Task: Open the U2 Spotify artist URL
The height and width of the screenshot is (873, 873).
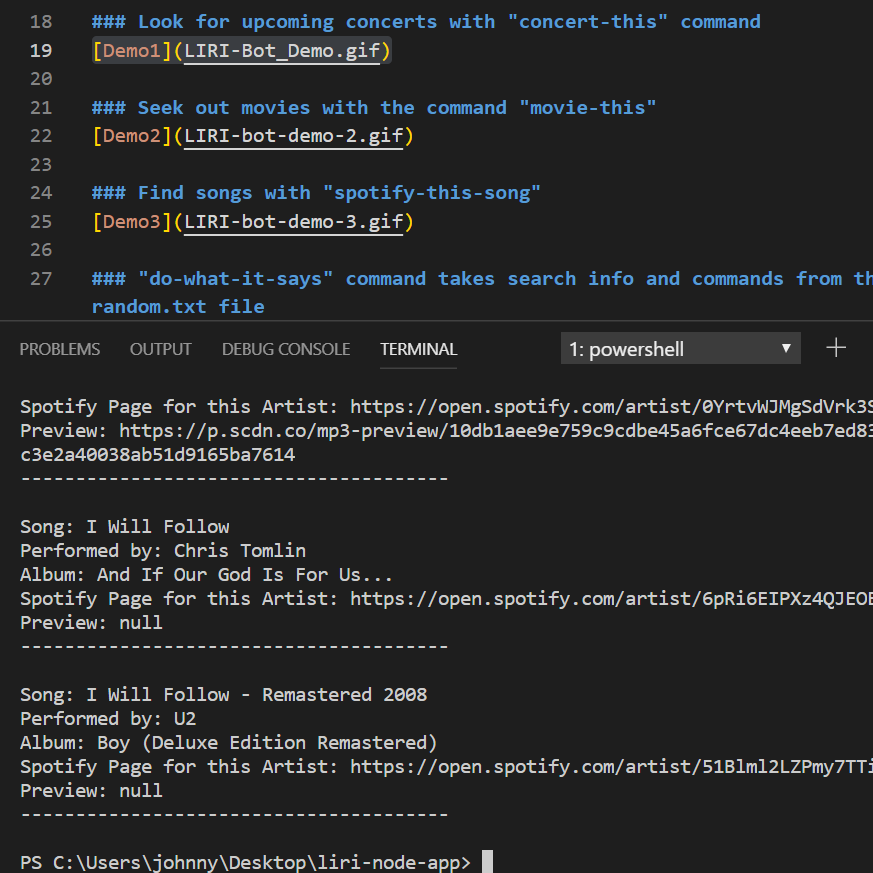Action: (610, 766)
